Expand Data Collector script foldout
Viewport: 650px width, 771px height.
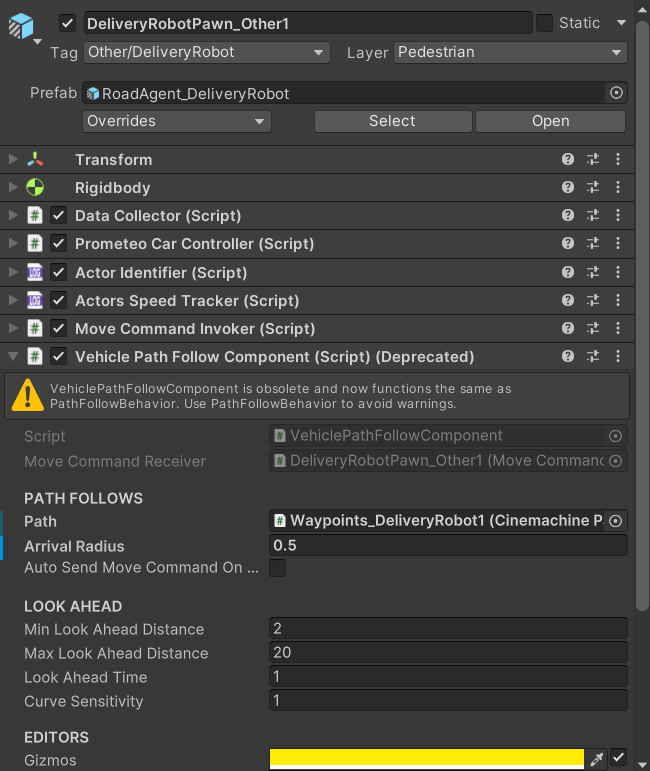click(x=13, y=215)
